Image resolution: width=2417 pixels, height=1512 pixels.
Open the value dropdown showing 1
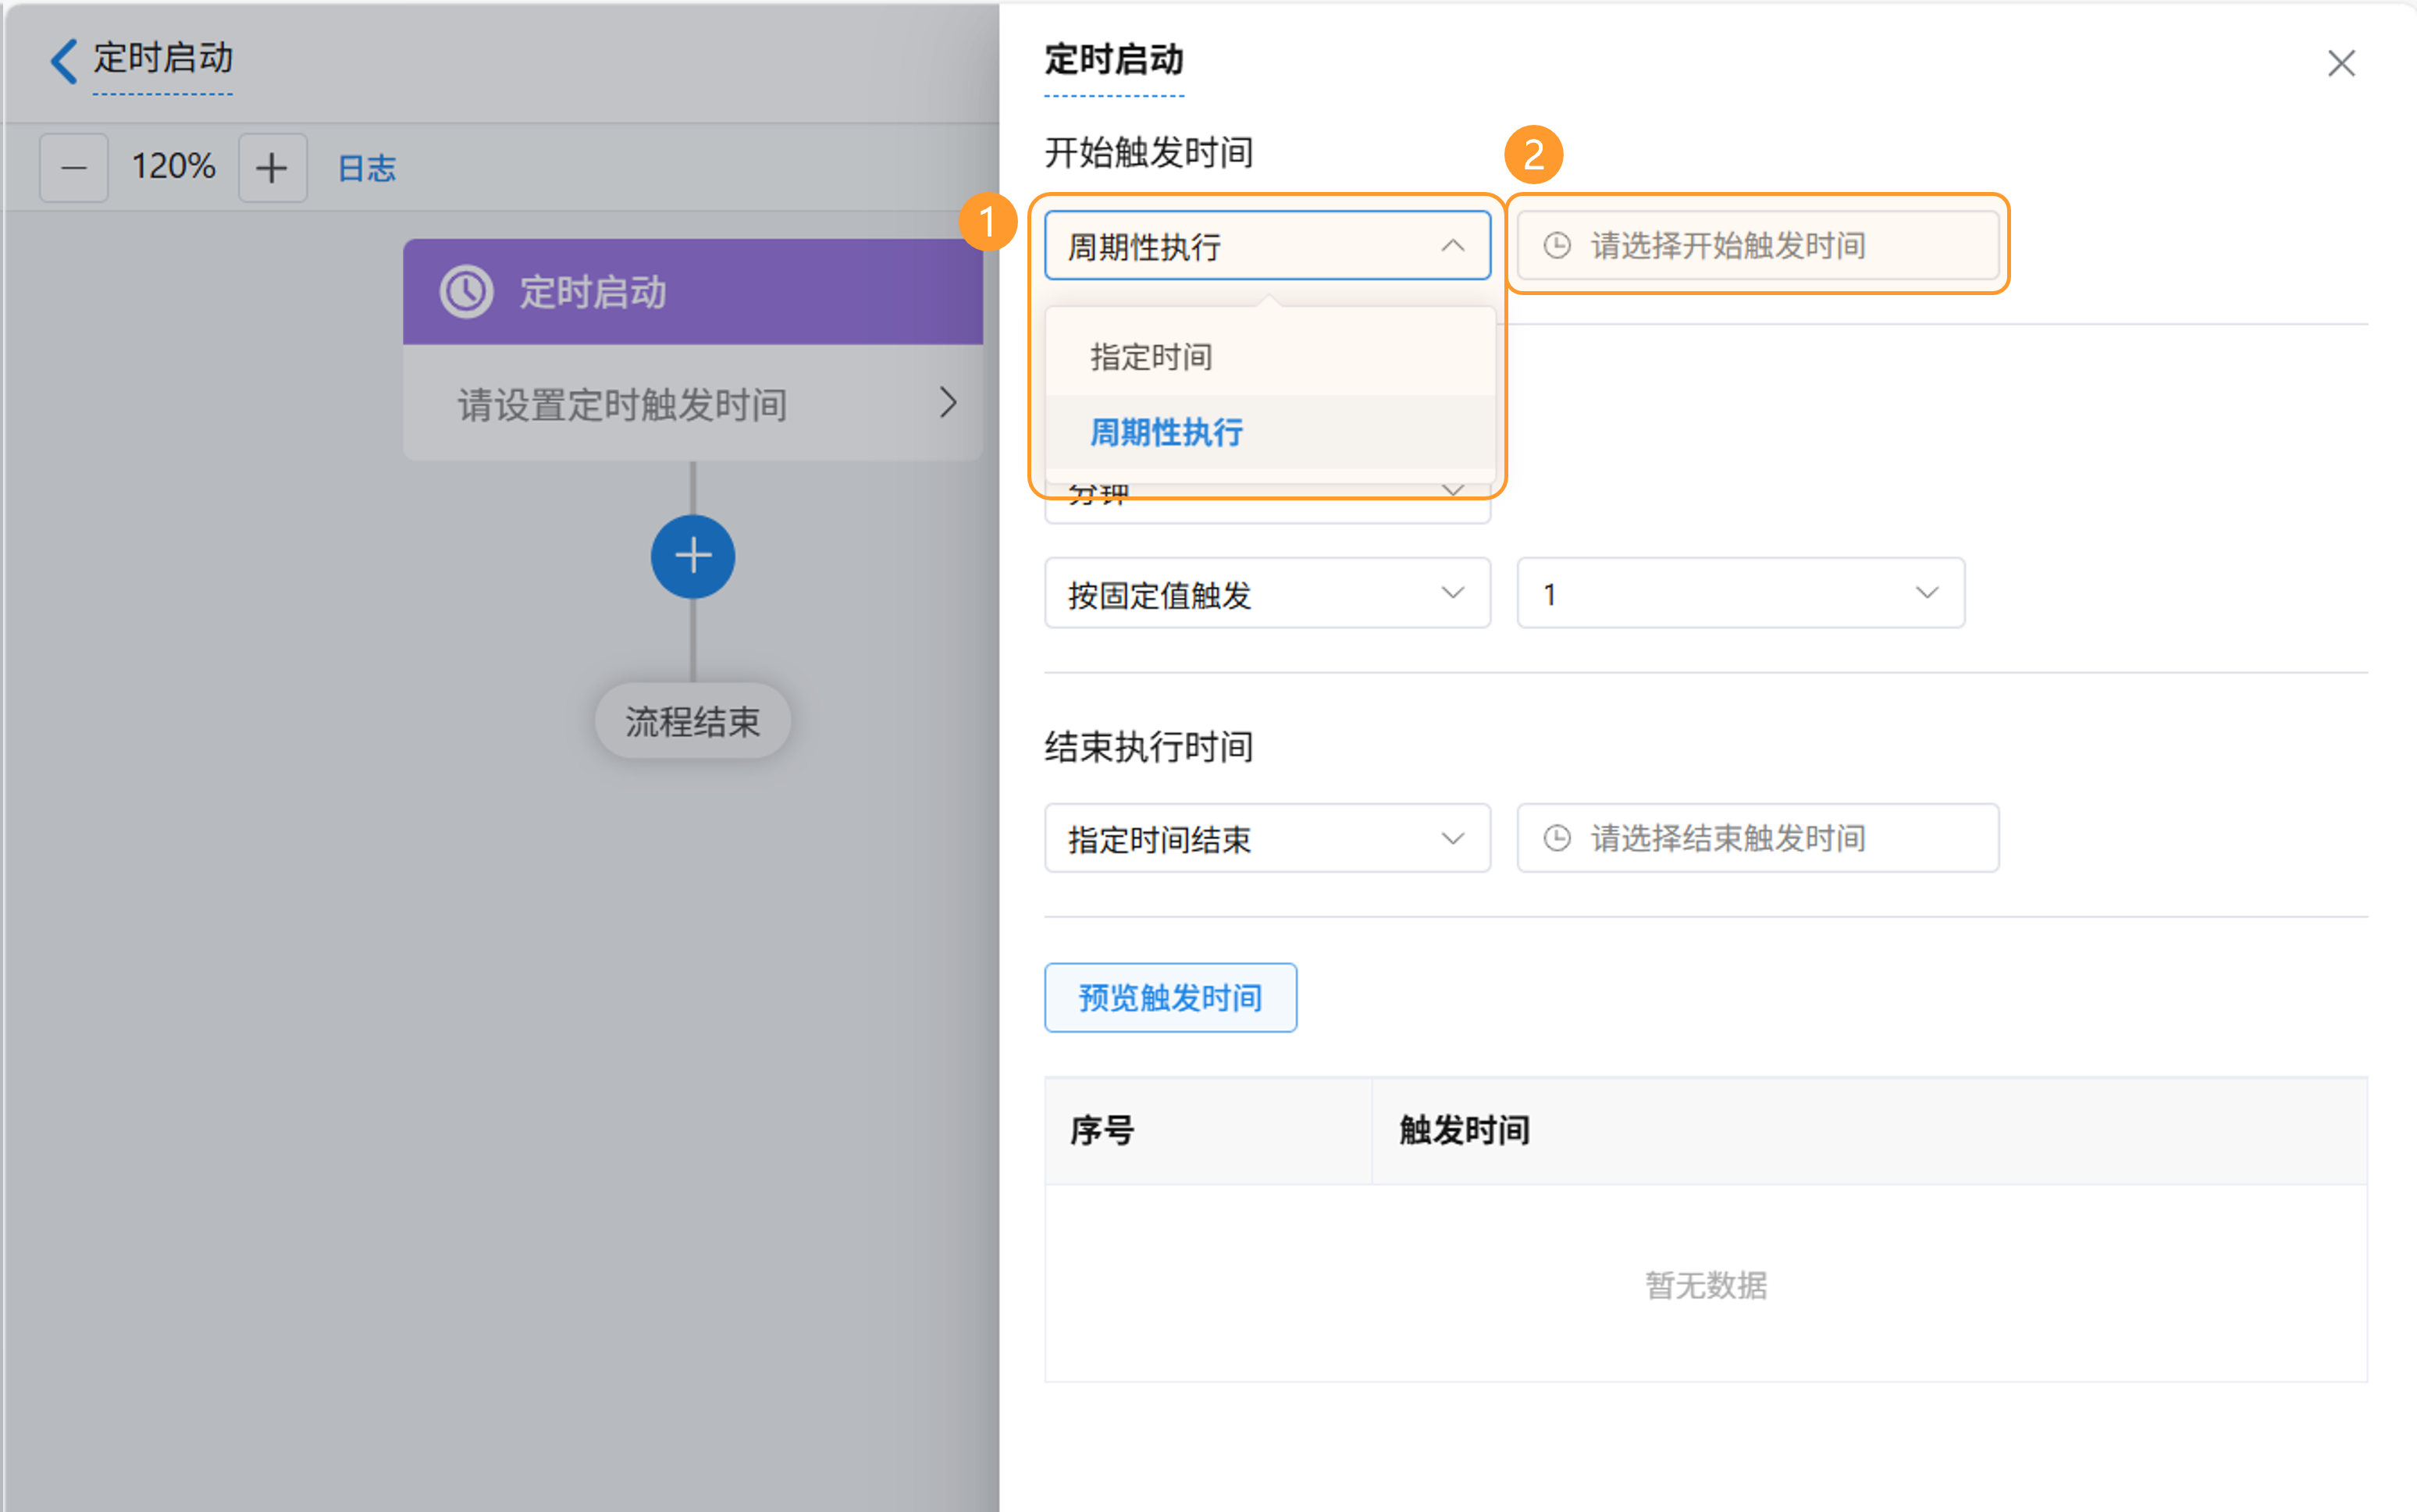(1740, 594)
